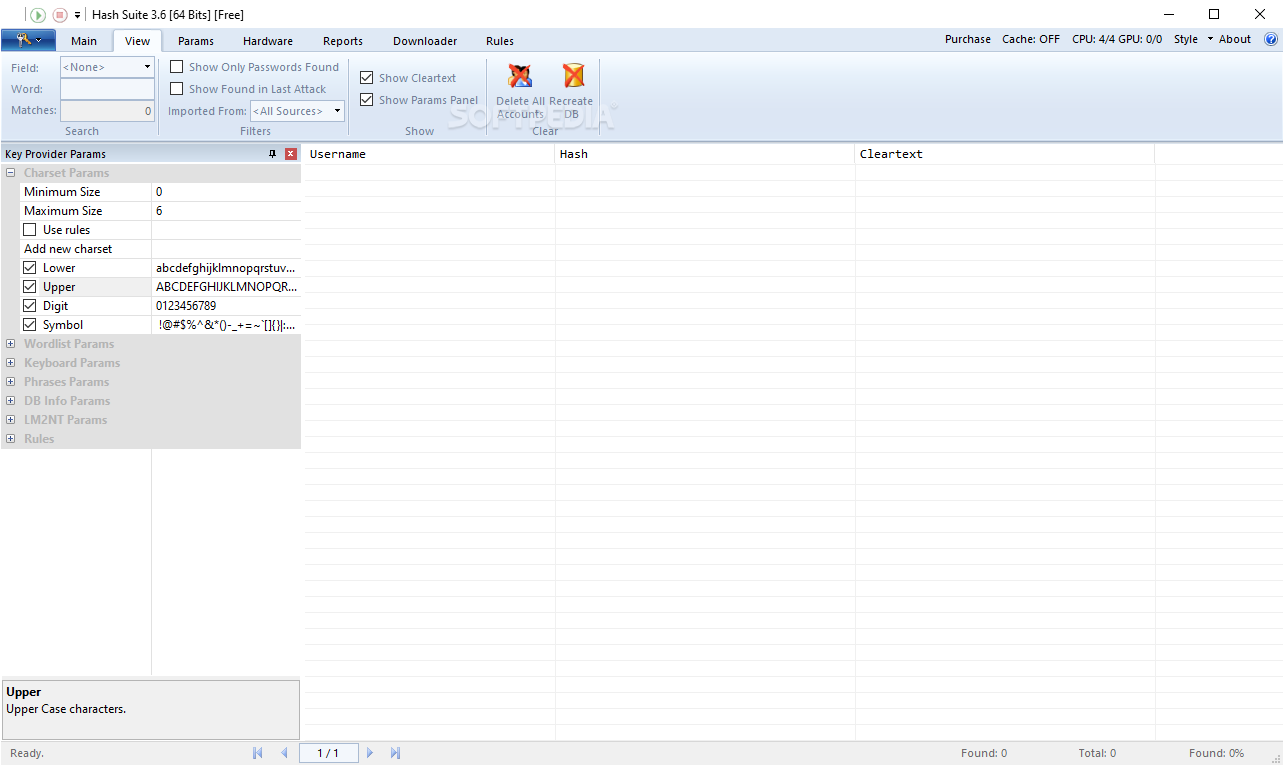The image size is (1284, 766).
Task: Open the About button
Action: [x=1235, y=39]
